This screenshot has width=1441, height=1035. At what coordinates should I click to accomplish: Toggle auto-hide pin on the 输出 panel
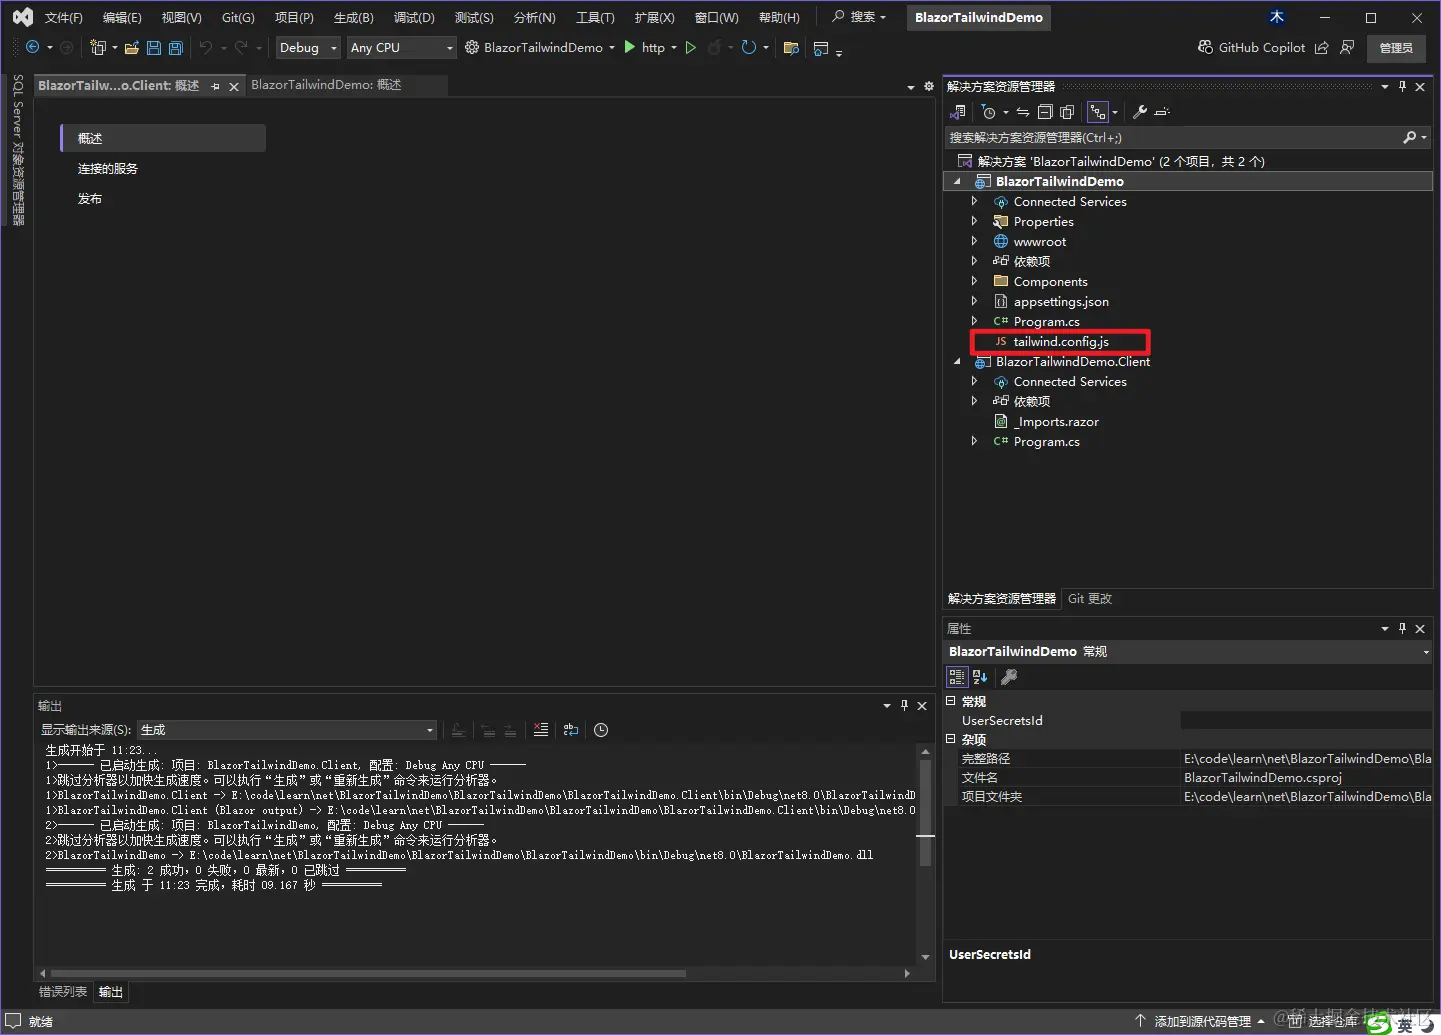(904, 706)
